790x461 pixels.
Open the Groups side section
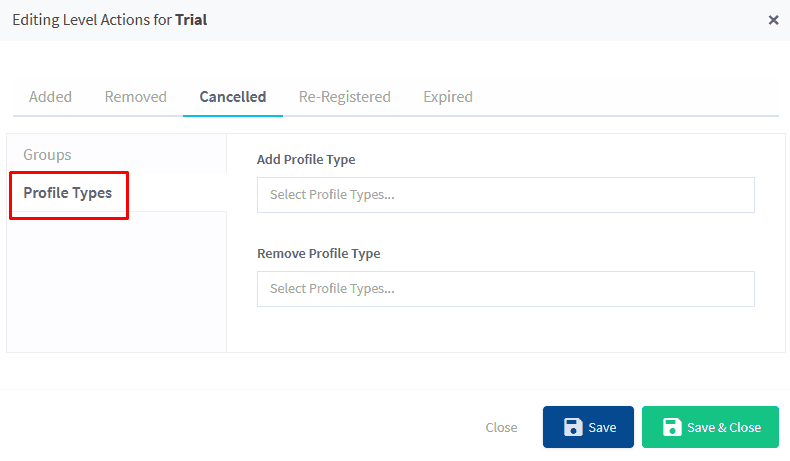[47, 155]
